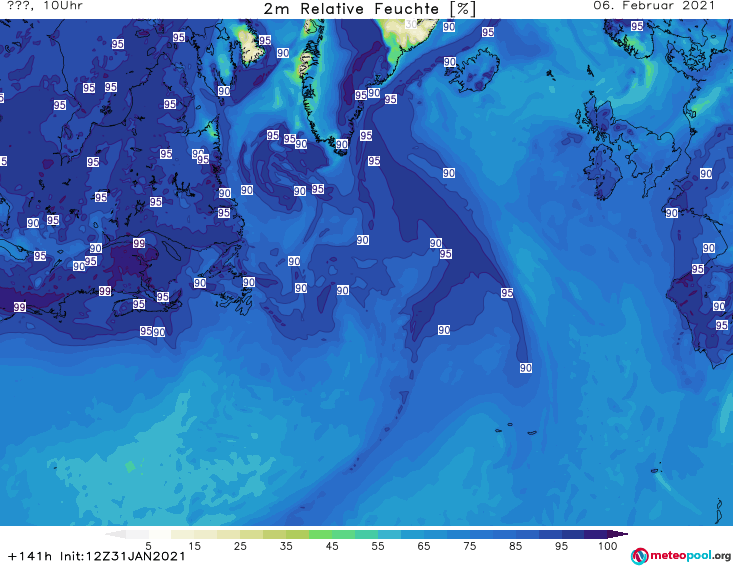This screenshot has height=566, width=733.
Task: Click the "75" tick label on legend
Action: [469, 546]
